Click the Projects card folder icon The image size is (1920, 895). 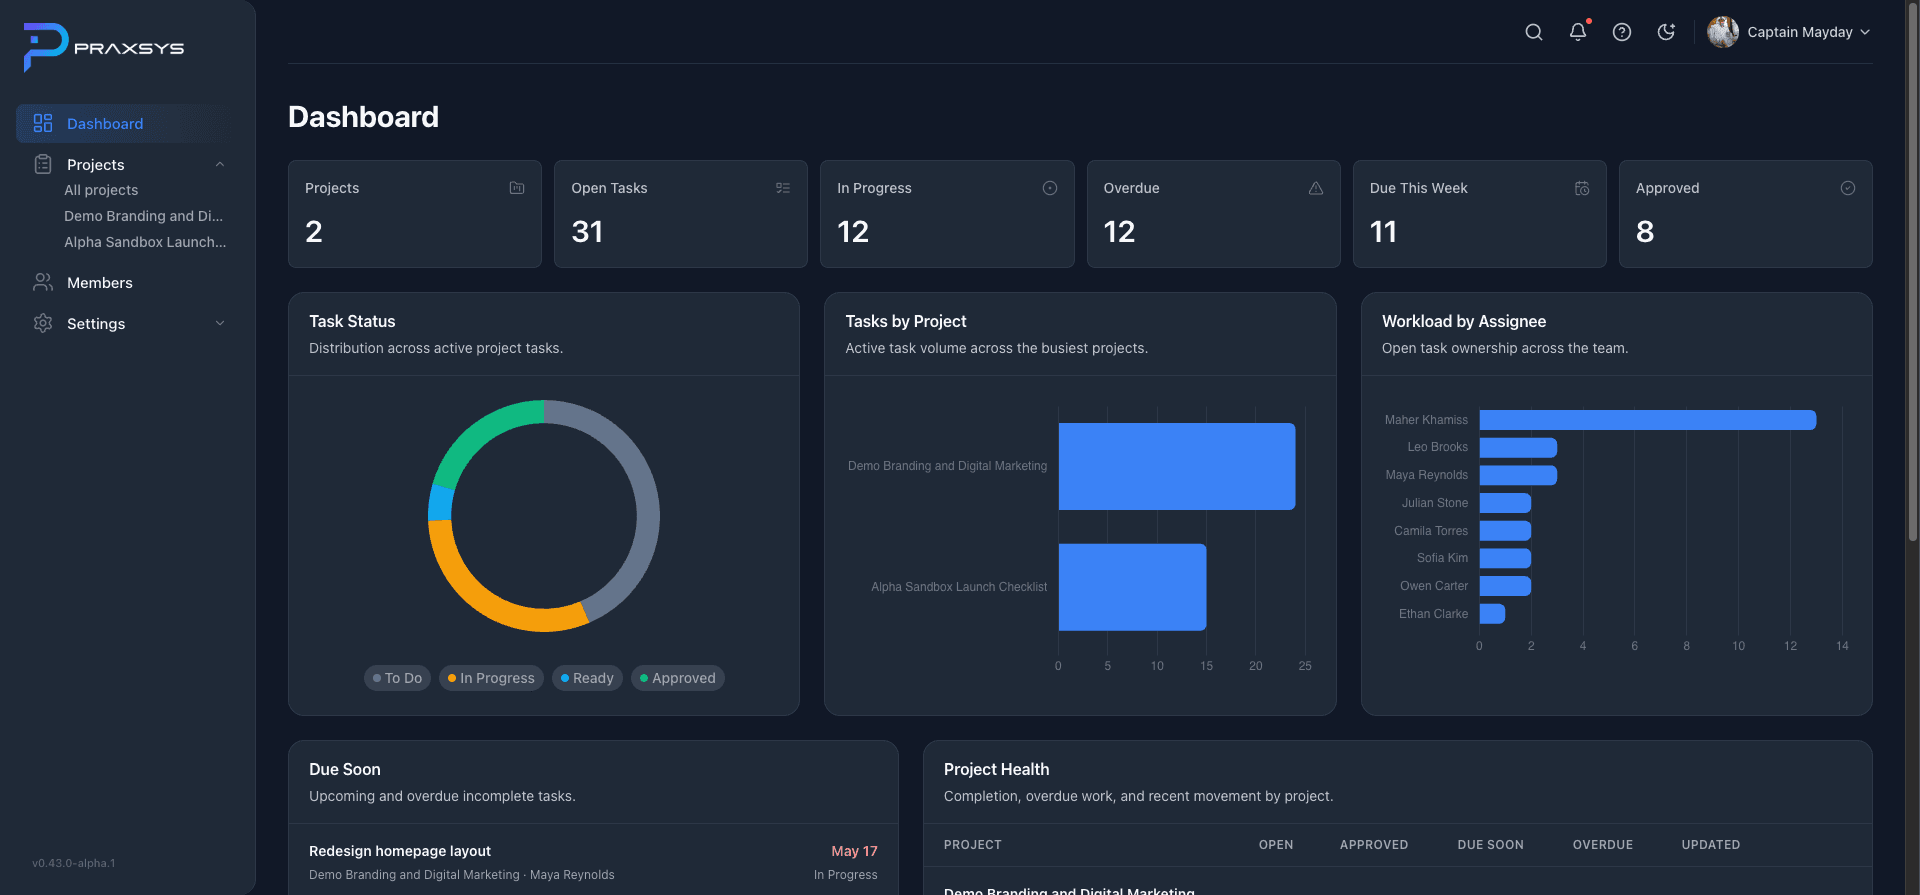517,188
